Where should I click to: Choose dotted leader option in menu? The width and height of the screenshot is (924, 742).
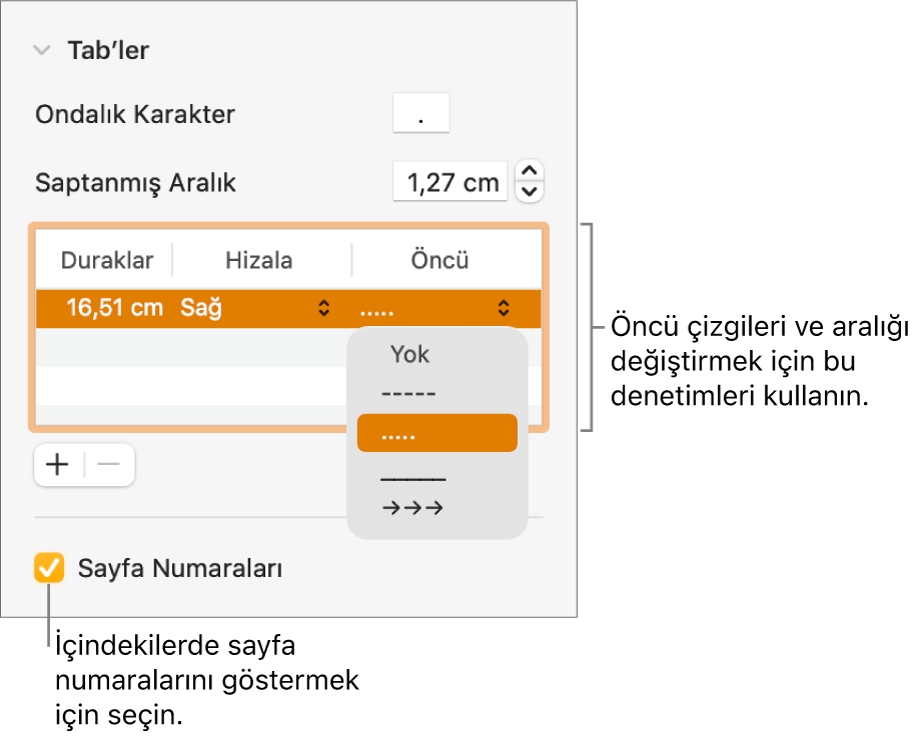click(437, 433)
